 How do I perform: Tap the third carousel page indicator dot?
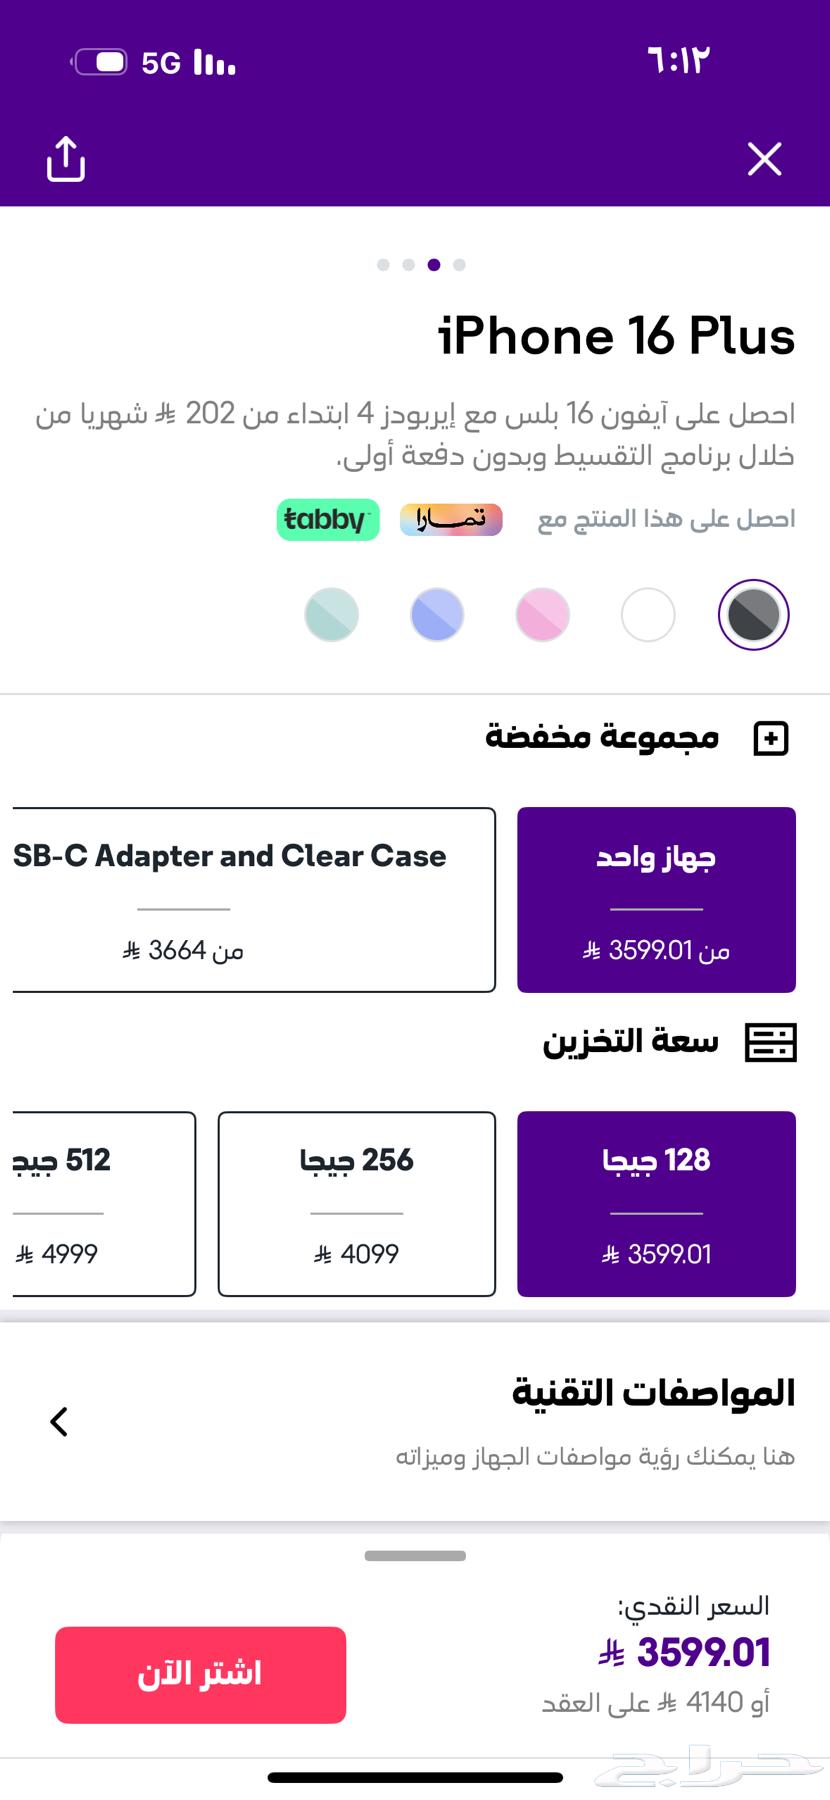click(x=433, y=264)
